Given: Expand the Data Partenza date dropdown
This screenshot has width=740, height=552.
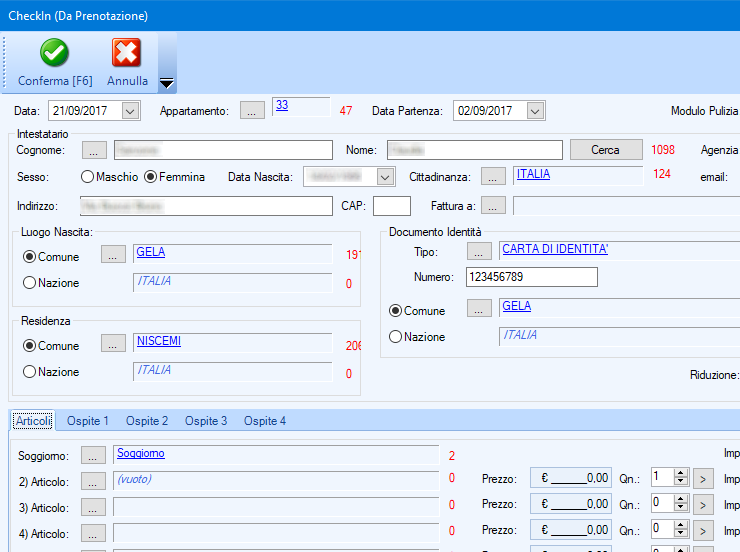Looking at the screenshot, I should click(x=535, y=111).
